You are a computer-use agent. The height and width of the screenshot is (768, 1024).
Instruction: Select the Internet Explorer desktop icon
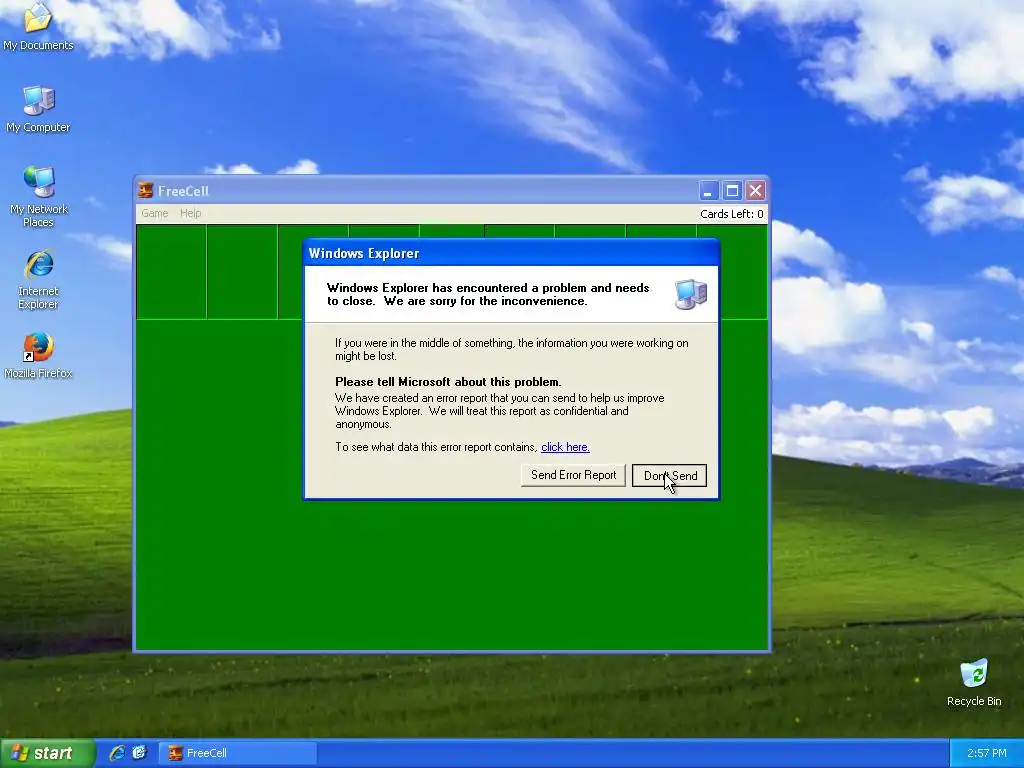click(38, 279)
